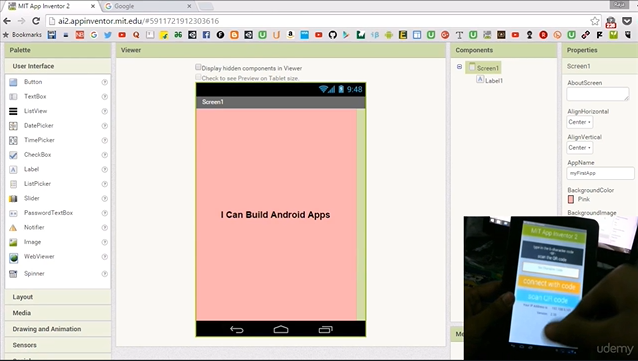The height and width of the screenshot is (361, 638).
Task: Click the Screen1 title bar in viewer
Action: click(281, 102)
